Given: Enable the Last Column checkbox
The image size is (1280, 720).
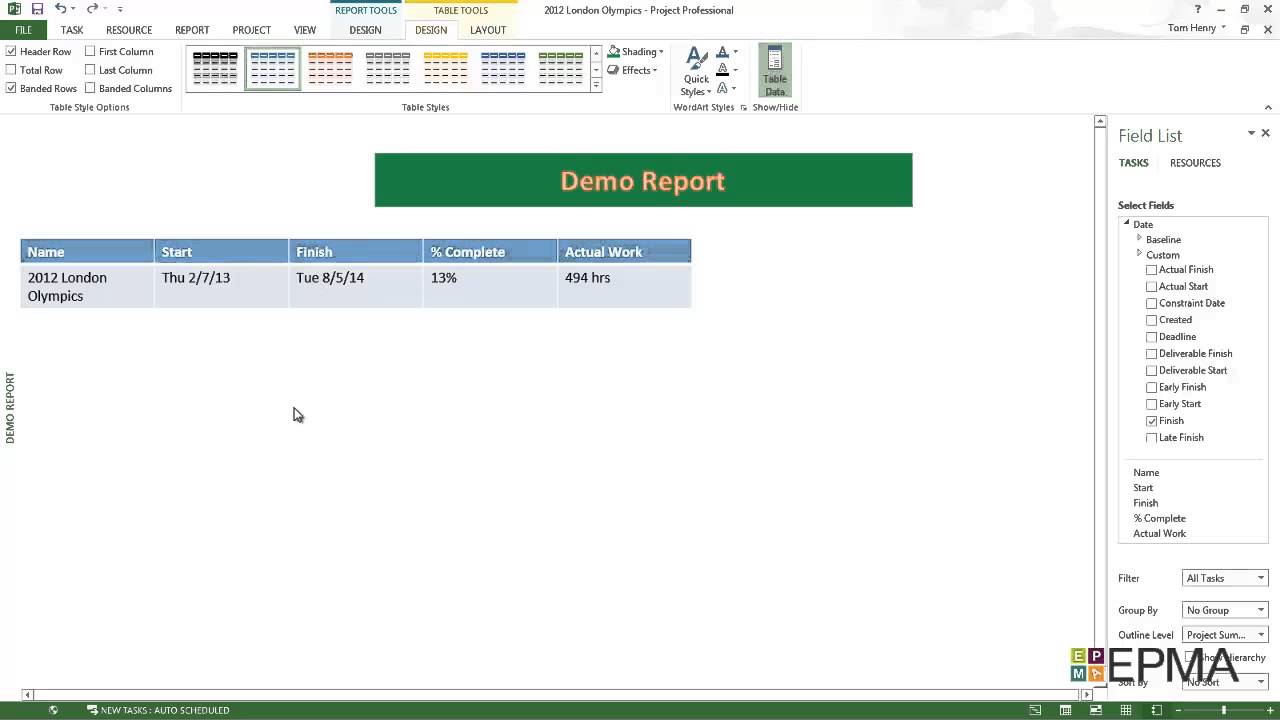Looking at the screenshot, I should pos(90,70).
